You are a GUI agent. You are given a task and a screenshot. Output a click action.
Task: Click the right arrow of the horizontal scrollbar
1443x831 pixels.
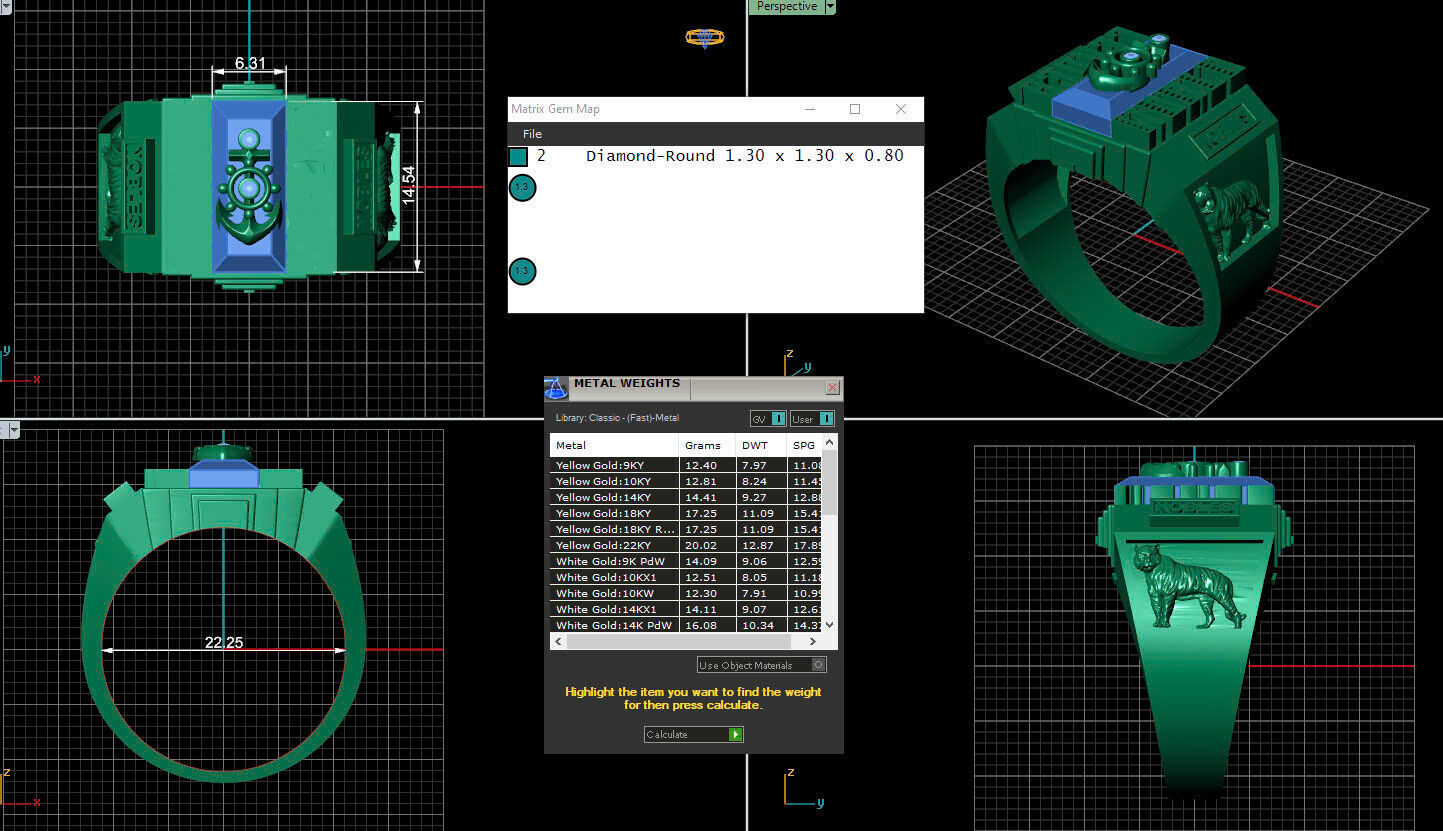tap(812, 642)
